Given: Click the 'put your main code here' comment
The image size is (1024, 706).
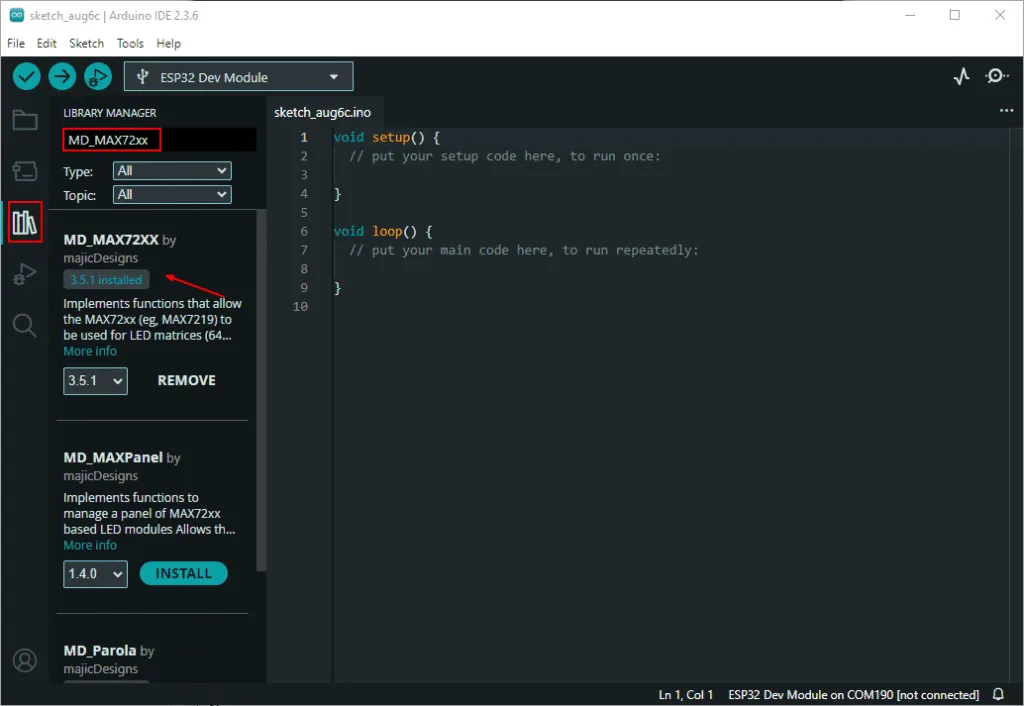Looking at the screenshot, I should (x=524, y=250).
